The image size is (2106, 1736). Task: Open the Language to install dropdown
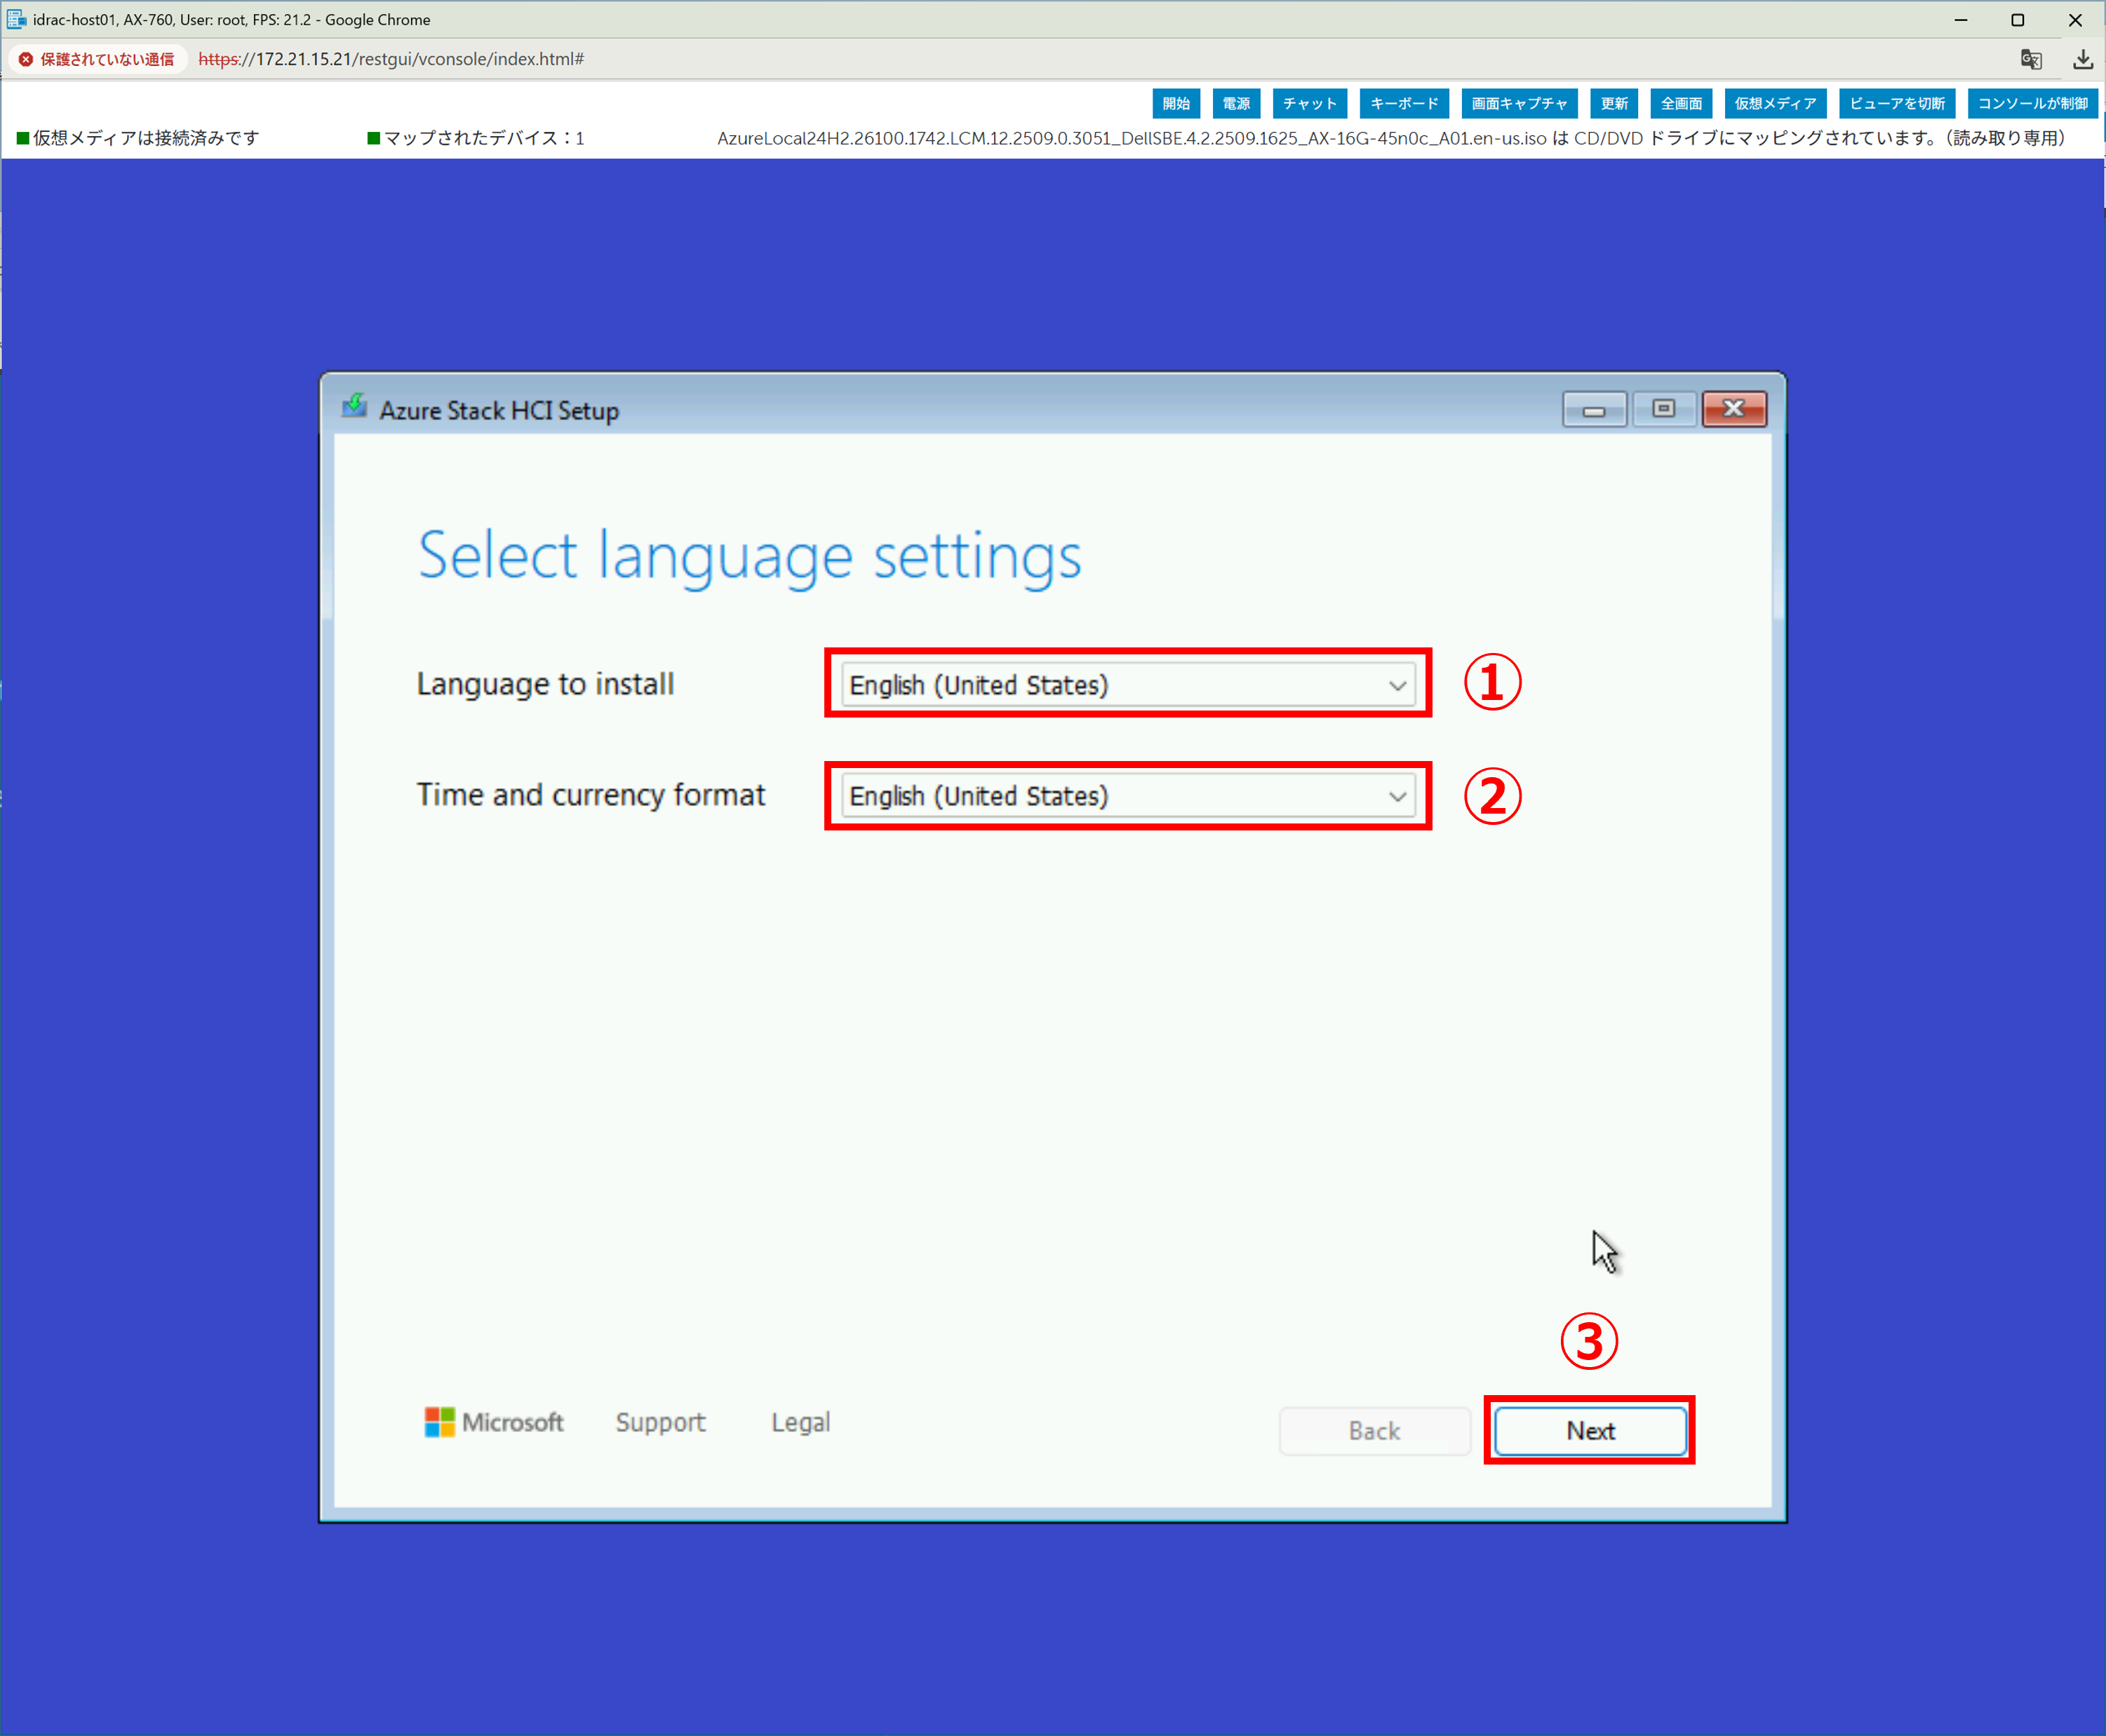point(1127,685)
